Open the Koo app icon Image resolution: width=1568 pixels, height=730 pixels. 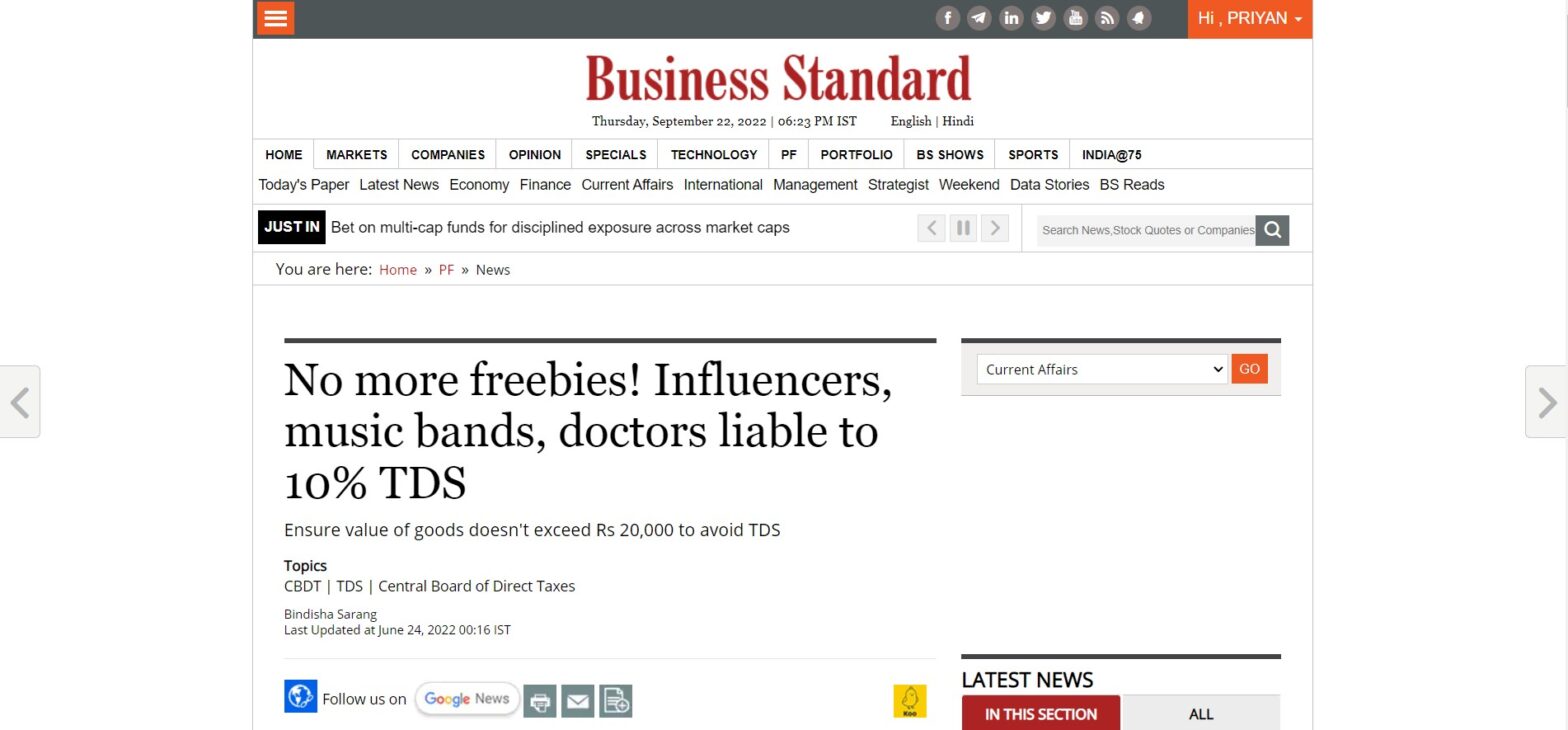click(910, 701)
